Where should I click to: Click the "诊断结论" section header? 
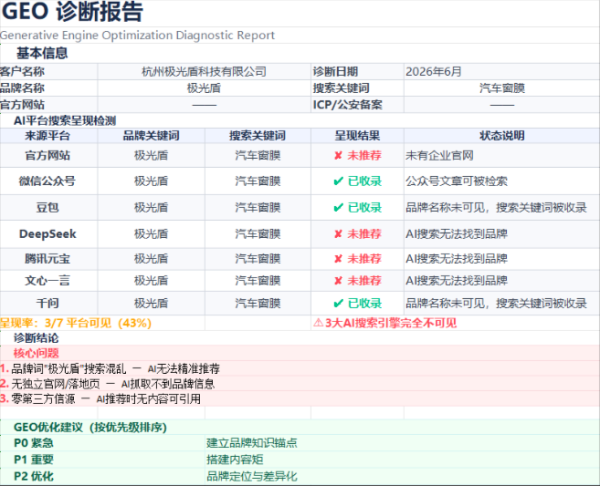[36, 338]
